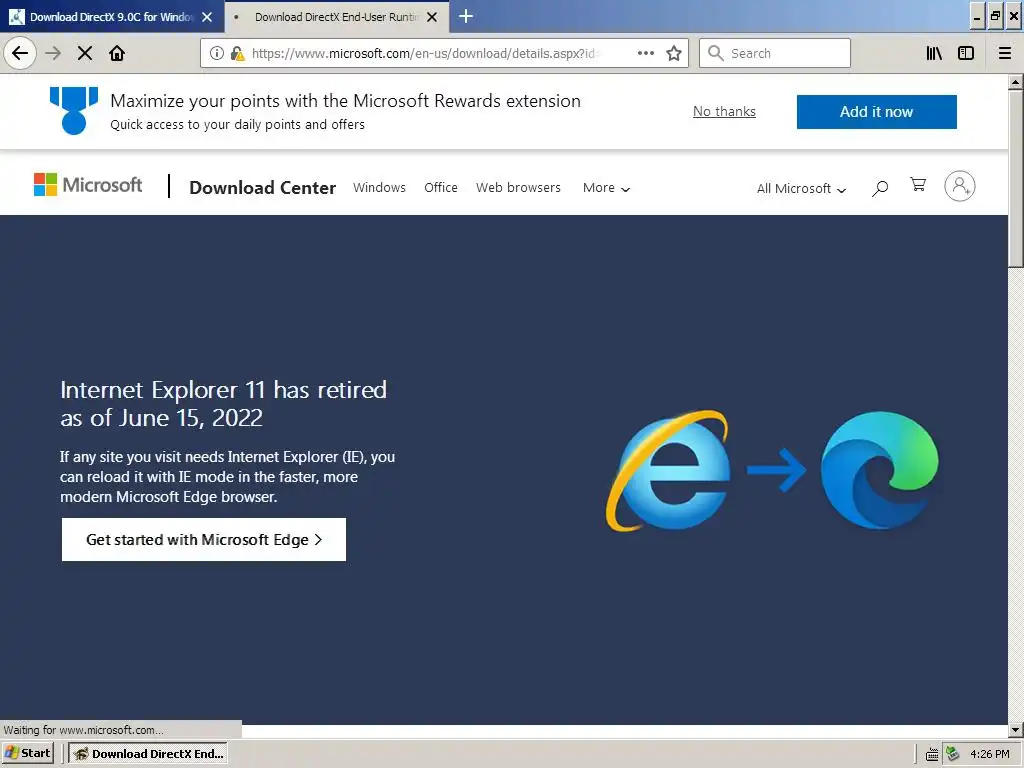This screenshot has width=1024, height=768.
Task: Expand the More navigation dropdown
Action: coord(606,188)
